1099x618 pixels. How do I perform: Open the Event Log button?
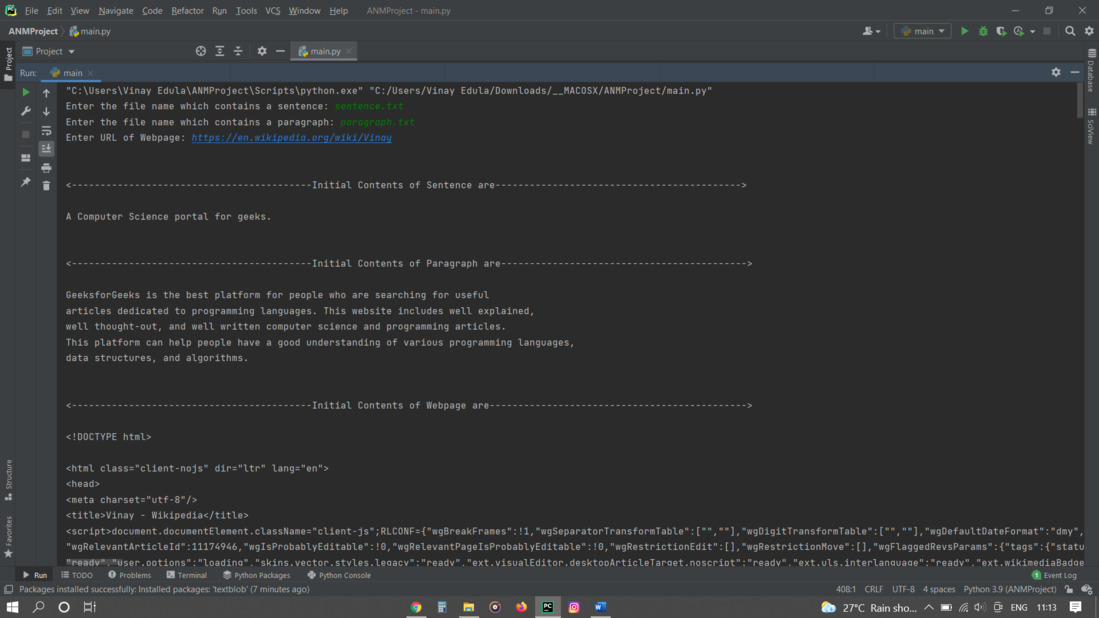[1054, 575]
